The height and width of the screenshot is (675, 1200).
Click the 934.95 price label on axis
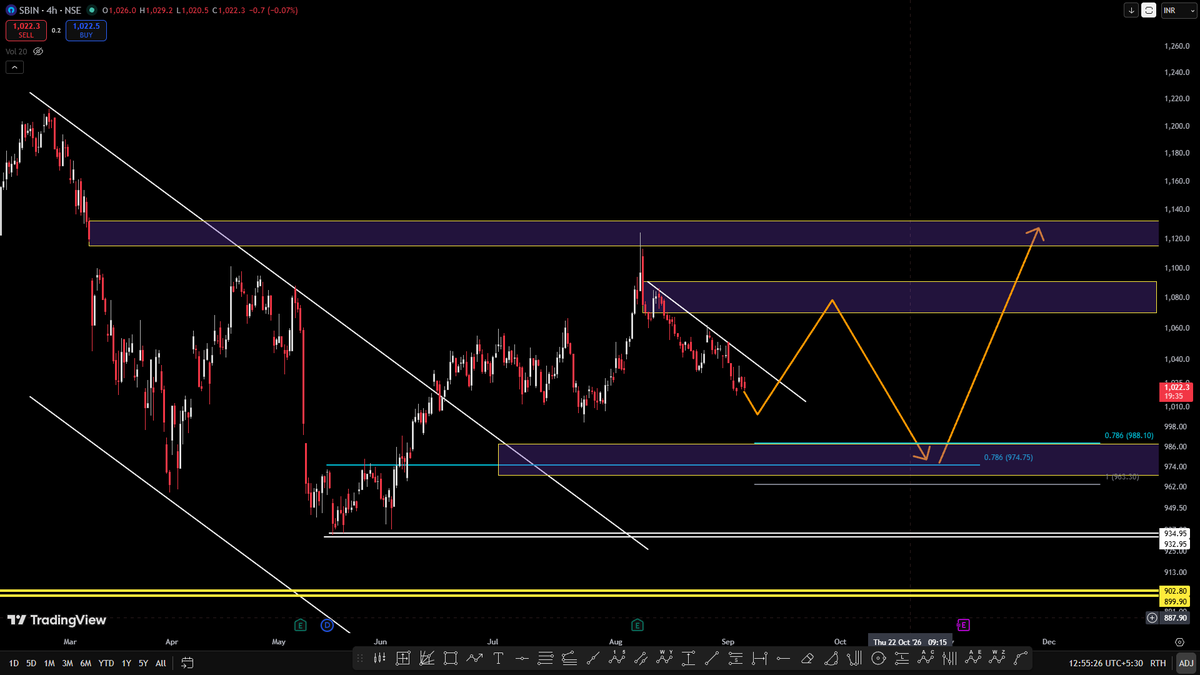click(x=1176, y=534)
